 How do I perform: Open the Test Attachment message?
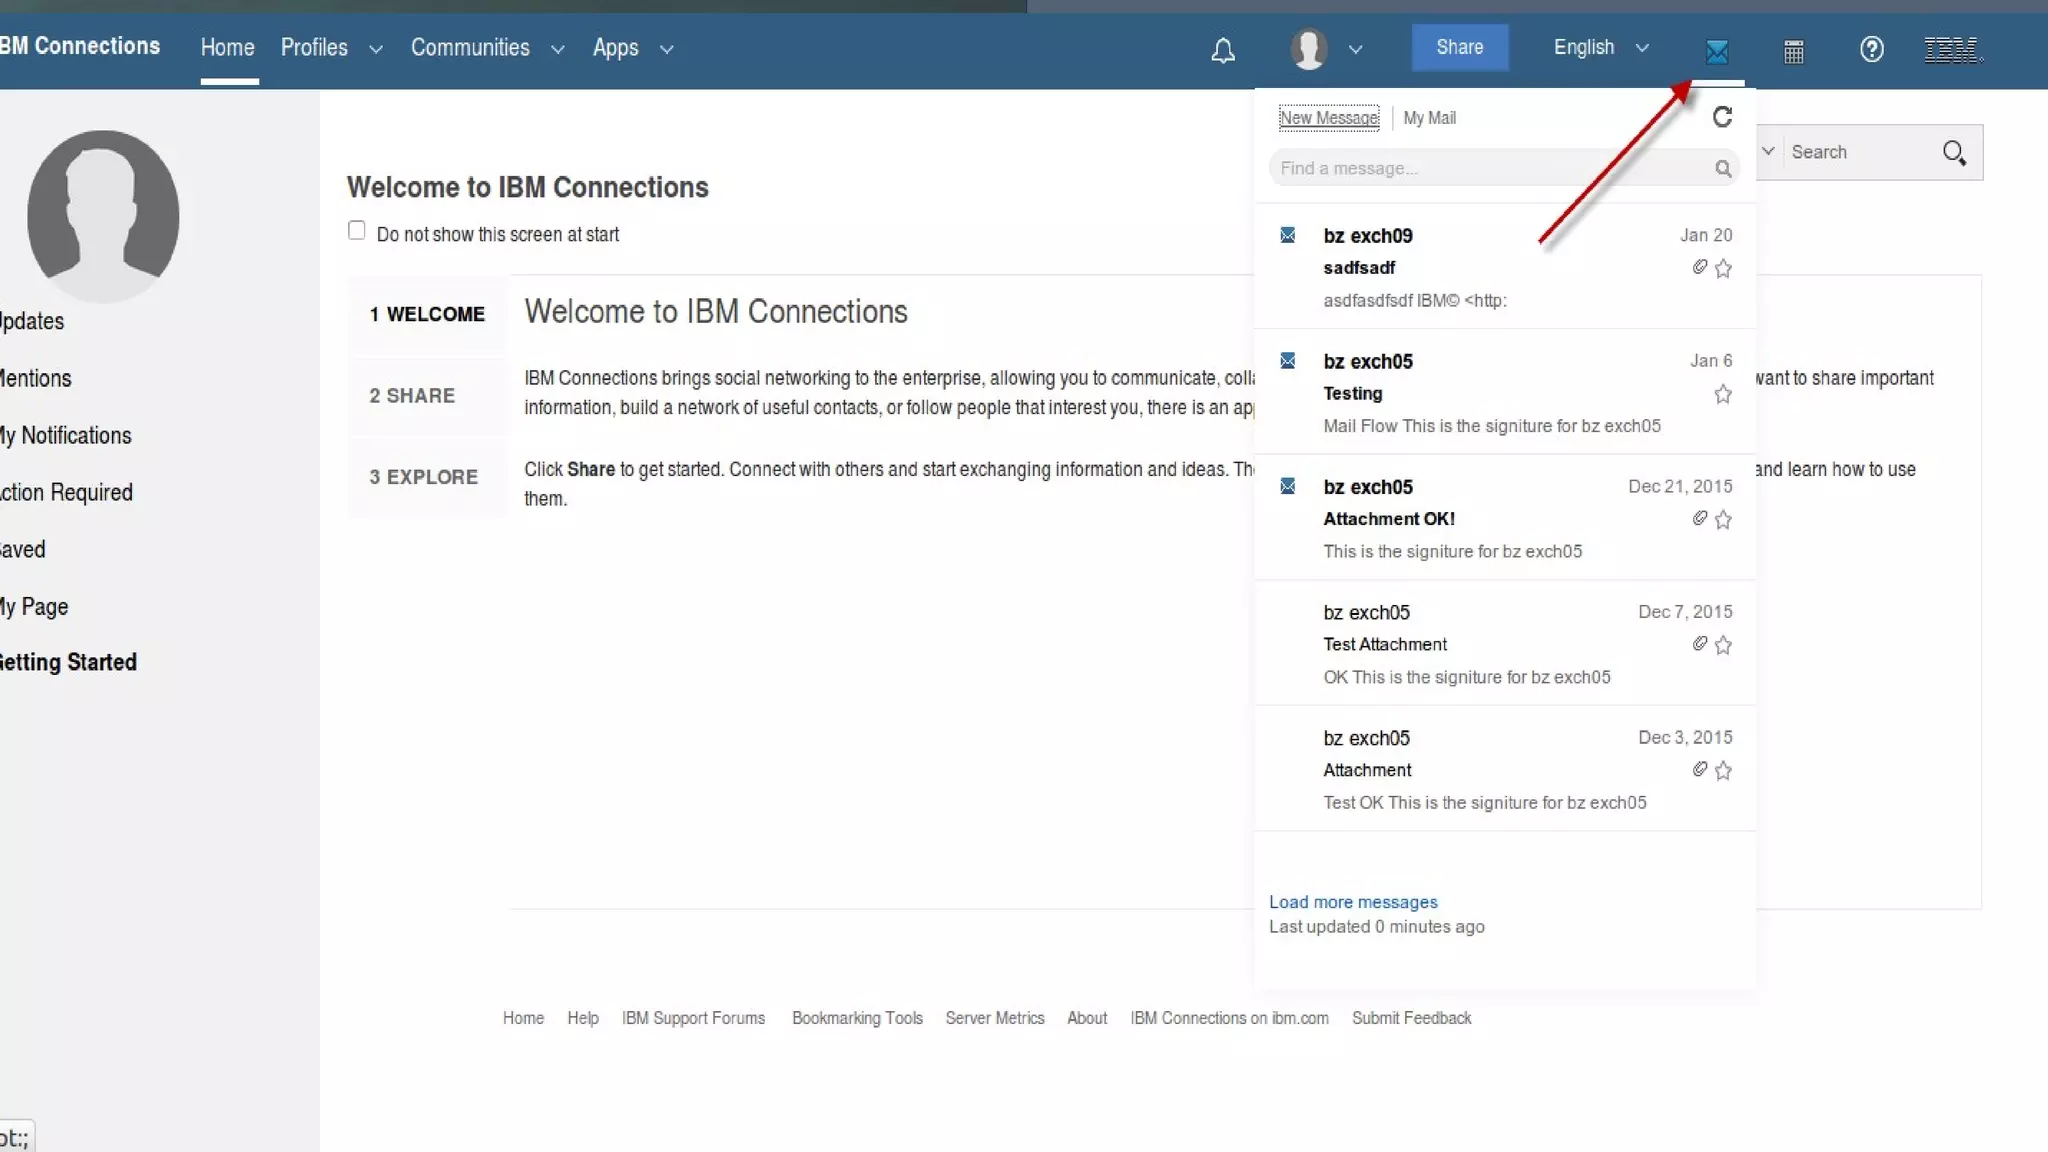[x=1505, y=643]
